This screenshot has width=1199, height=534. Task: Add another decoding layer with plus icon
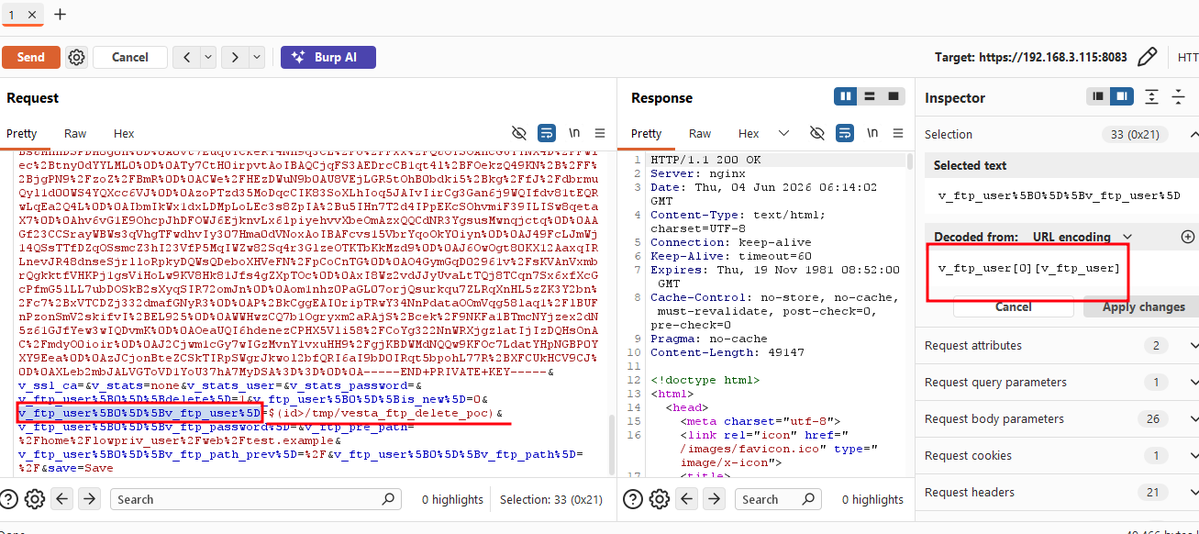[1188, 236]
